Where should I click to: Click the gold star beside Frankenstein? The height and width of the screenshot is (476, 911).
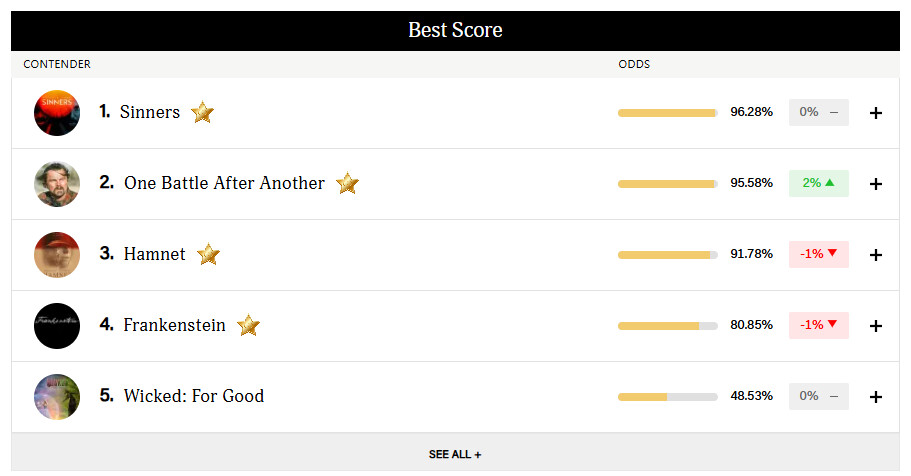click(x=248, y=325)
